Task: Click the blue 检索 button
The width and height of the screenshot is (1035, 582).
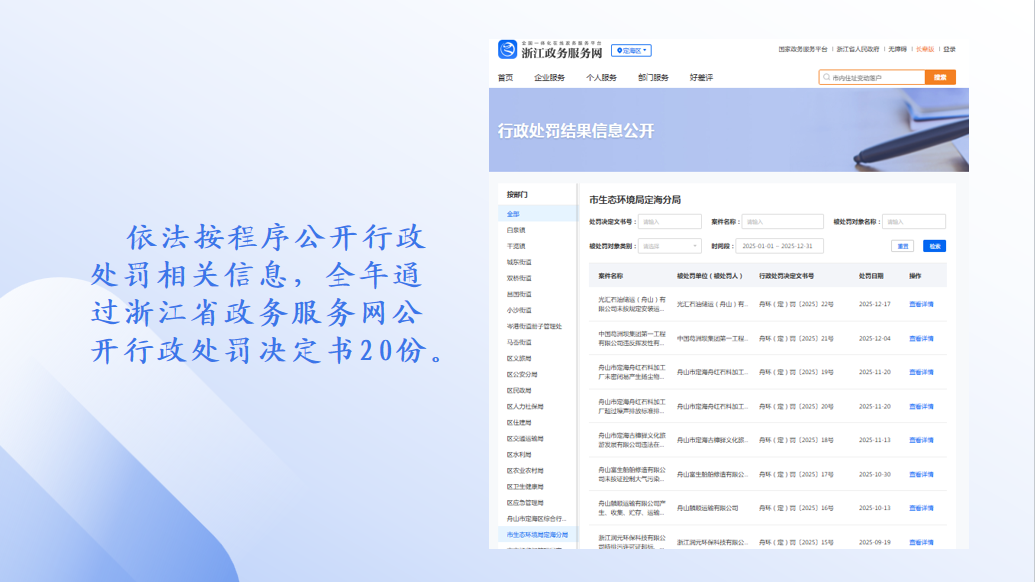Action: click(934, 246)
